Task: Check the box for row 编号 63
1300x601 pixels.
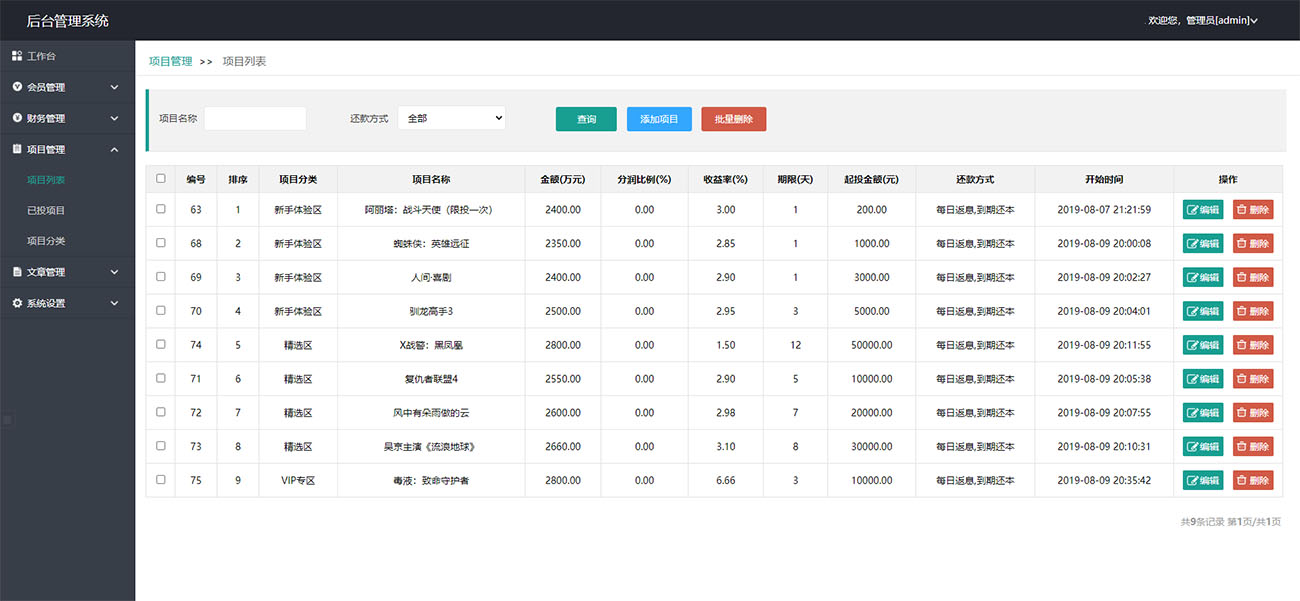Action: (x=161, y=209)
